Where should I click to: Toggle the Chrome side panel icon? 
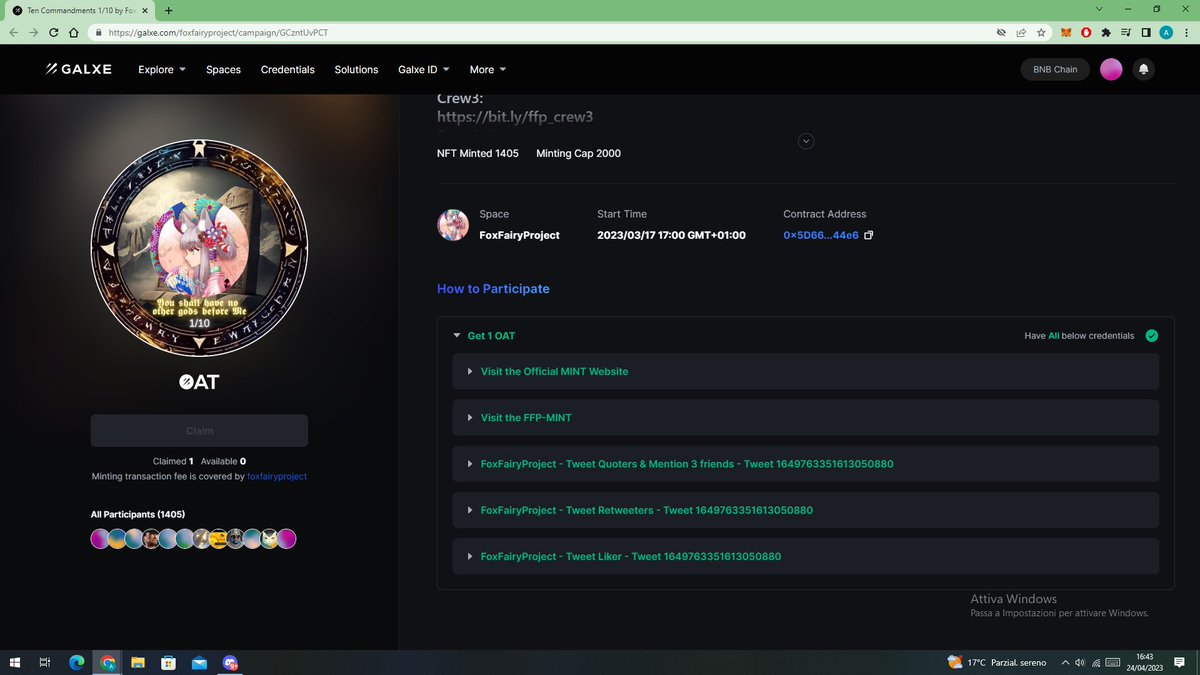tap(1146, 32)
